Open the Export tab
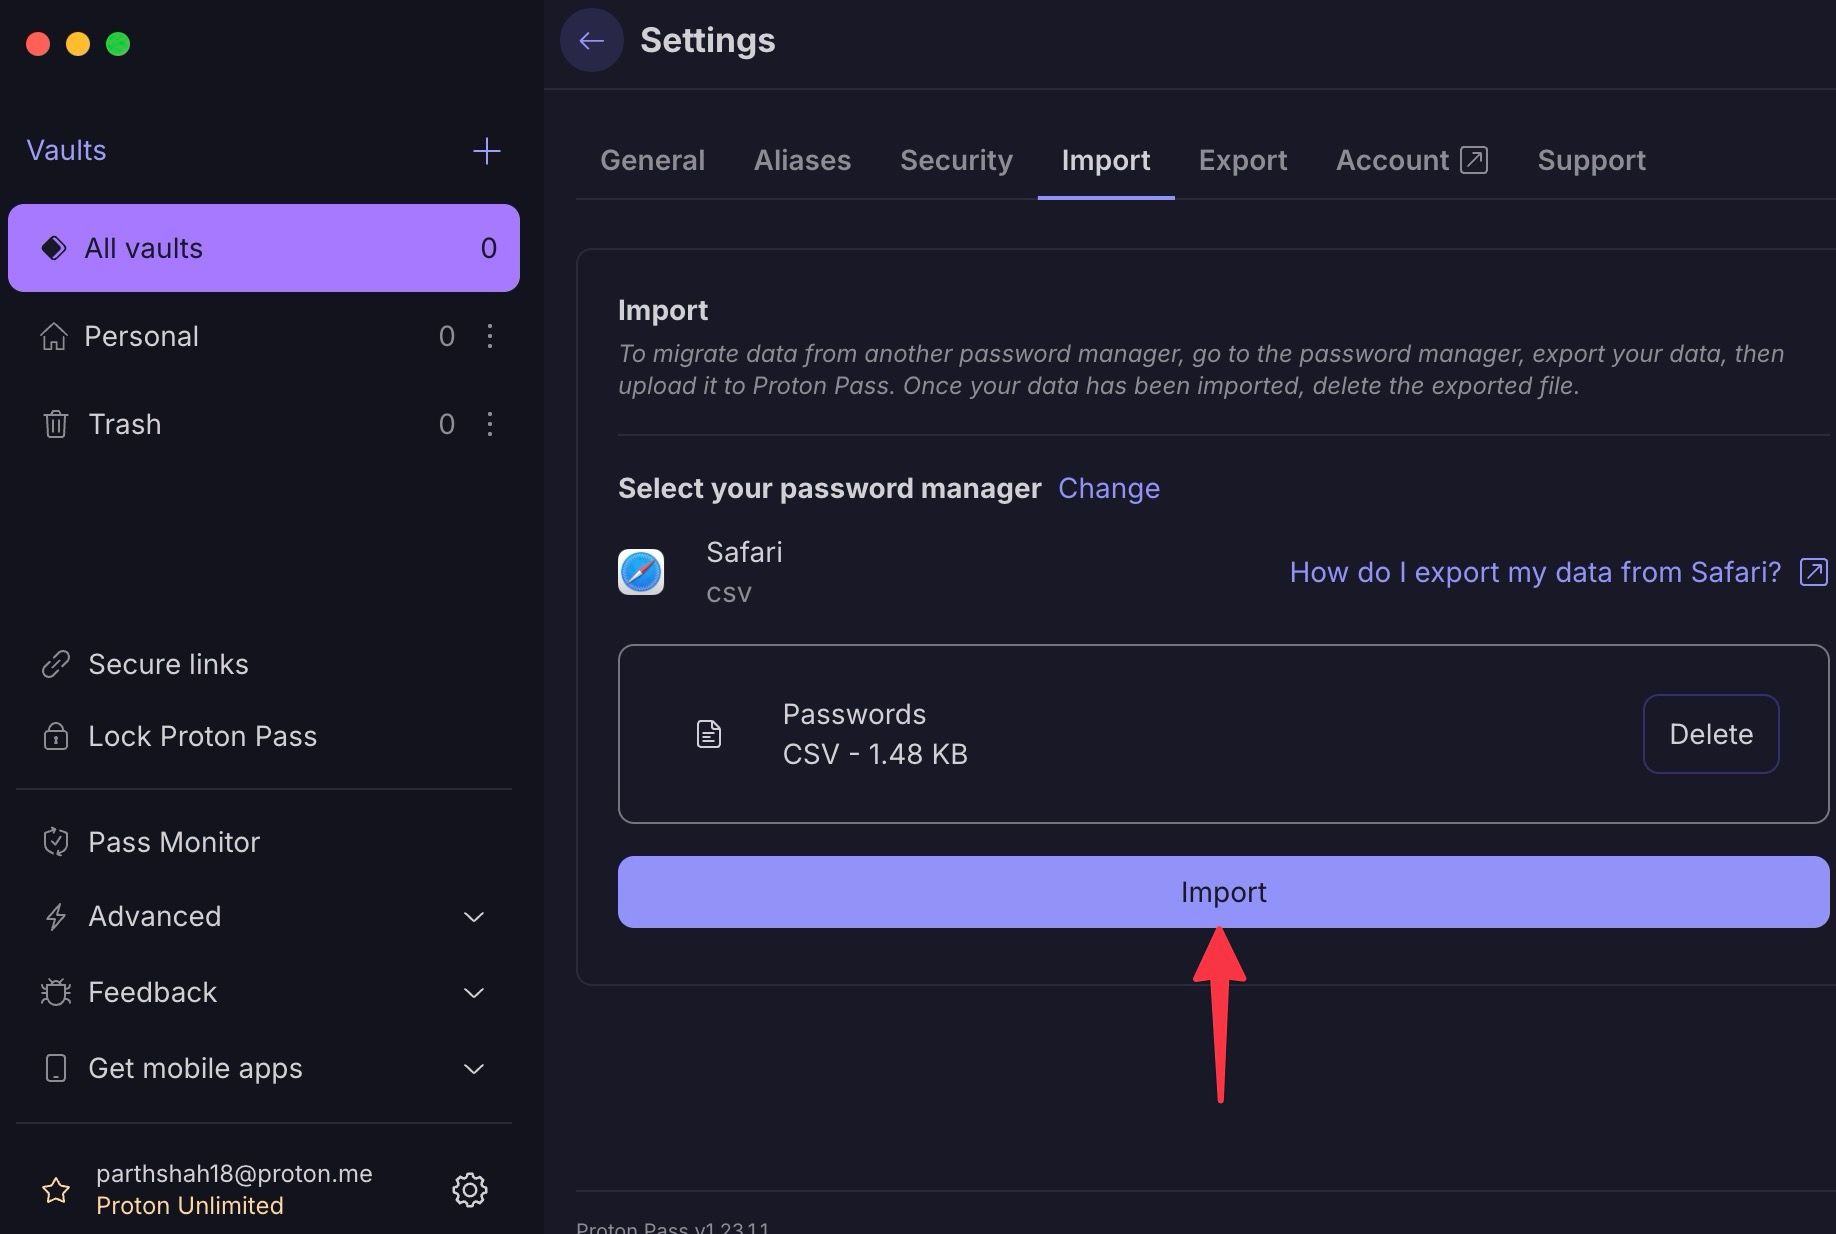The width and height of the screenshot is (1836, 1234). tap(1243, 160)
